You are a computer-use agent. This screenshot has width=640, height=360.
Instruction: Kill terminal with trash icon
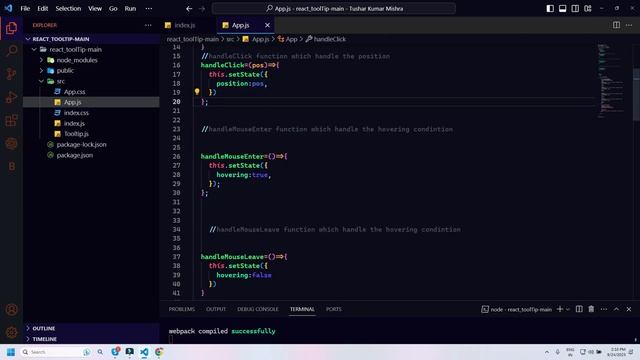click(591, 309)
